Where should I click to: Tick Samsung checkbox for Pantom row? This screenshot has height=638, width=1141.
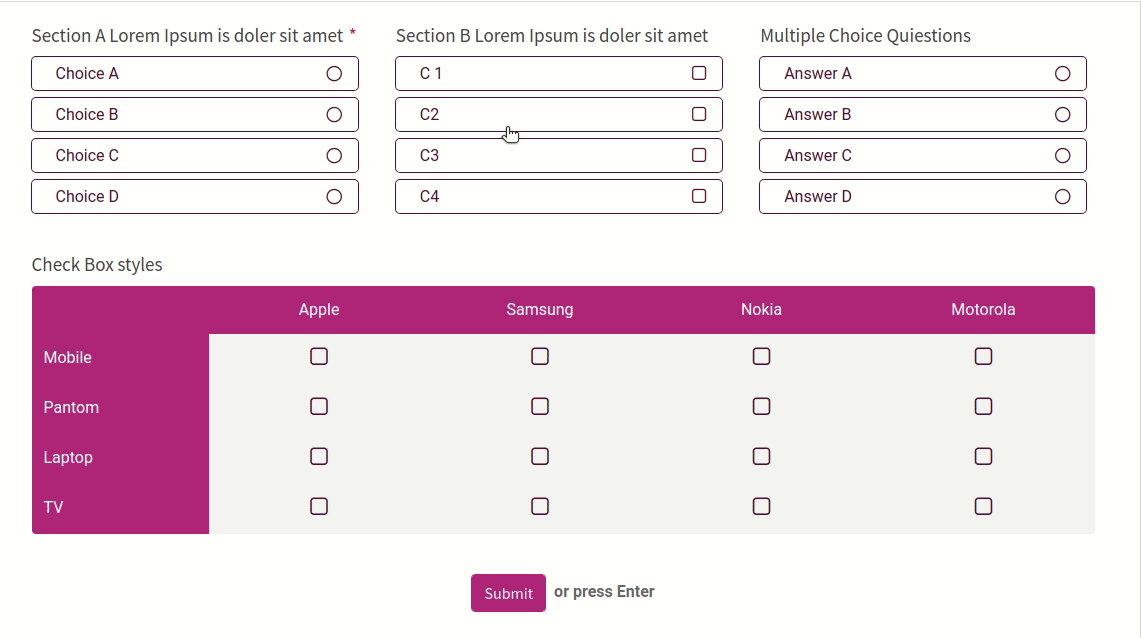(x=540, y=407)
